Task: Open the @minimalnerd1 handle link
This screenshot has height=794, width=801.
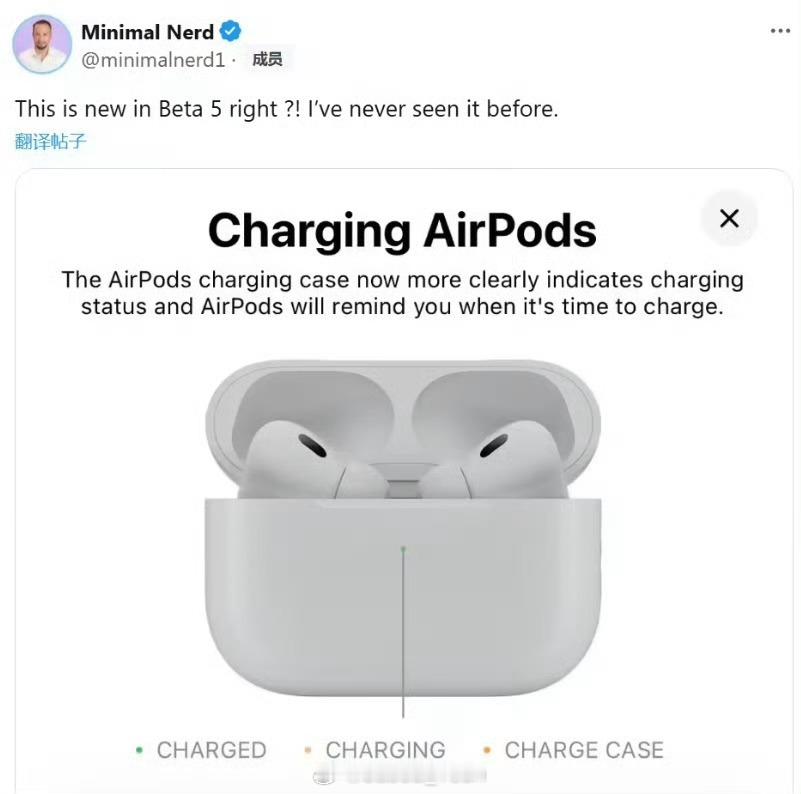Action: click(153, 60)
